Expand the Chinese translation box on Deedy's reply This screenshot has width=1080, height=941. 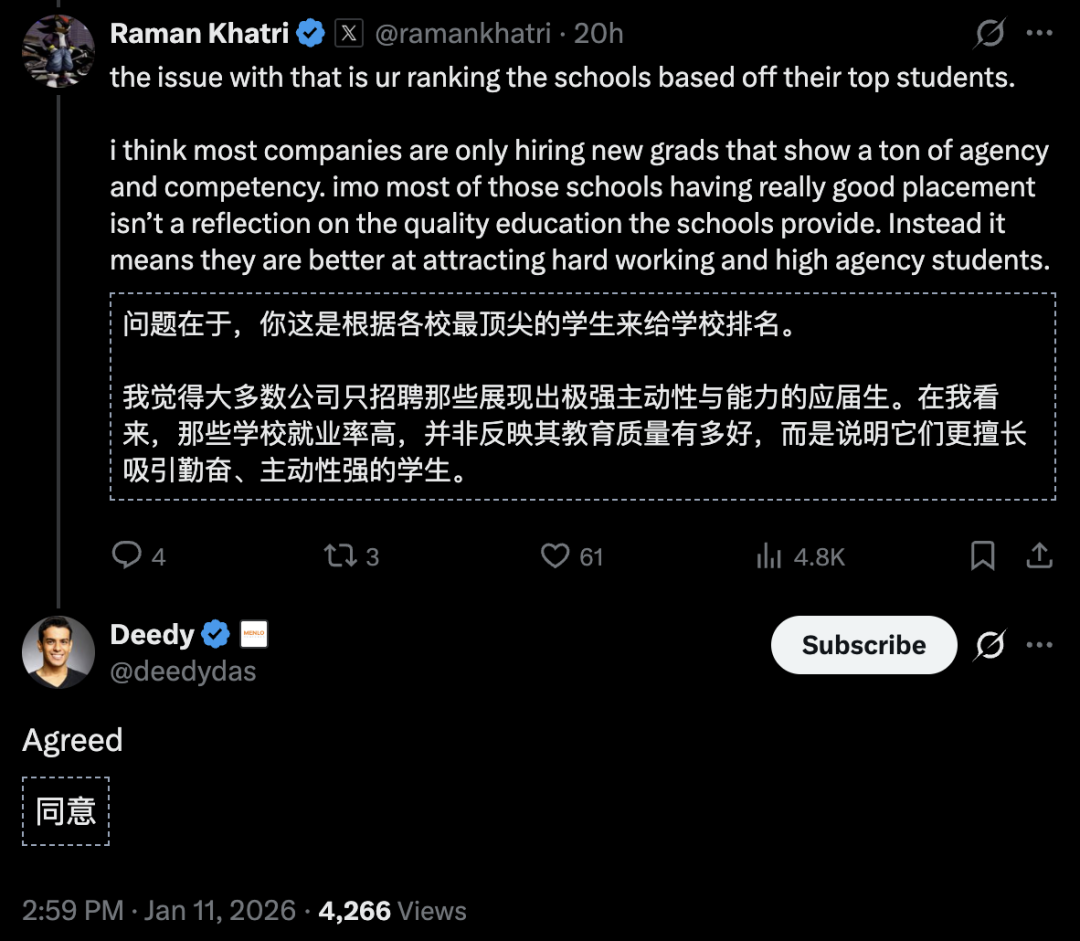(x=65, y=811)
